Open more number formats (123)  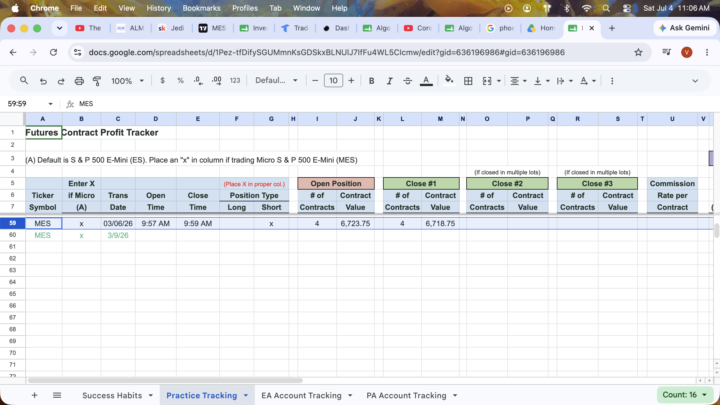(235, 81)
